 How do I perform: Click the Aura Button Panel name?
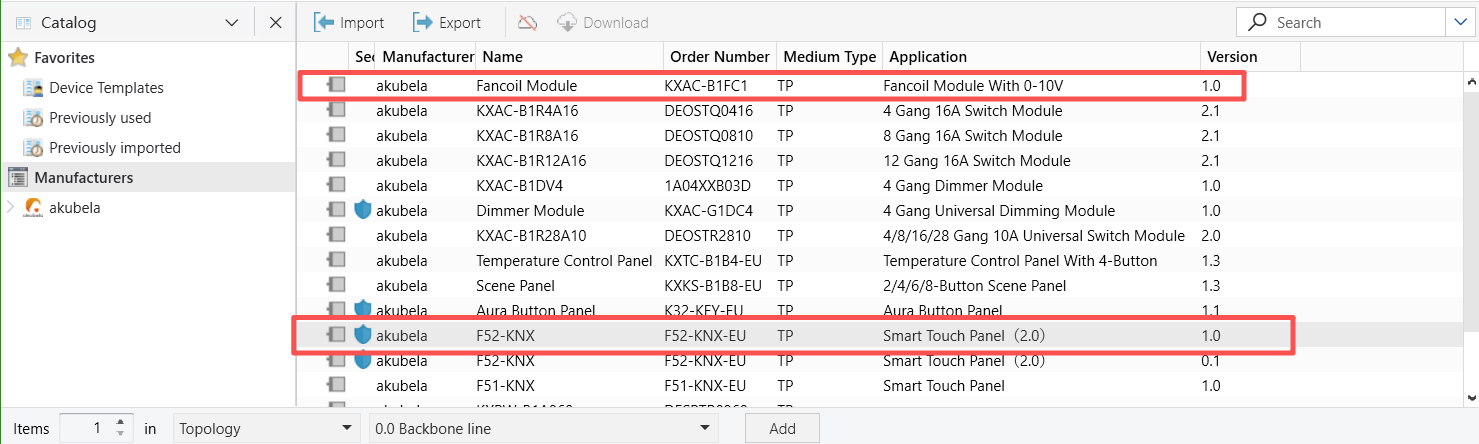pos(536,311)
